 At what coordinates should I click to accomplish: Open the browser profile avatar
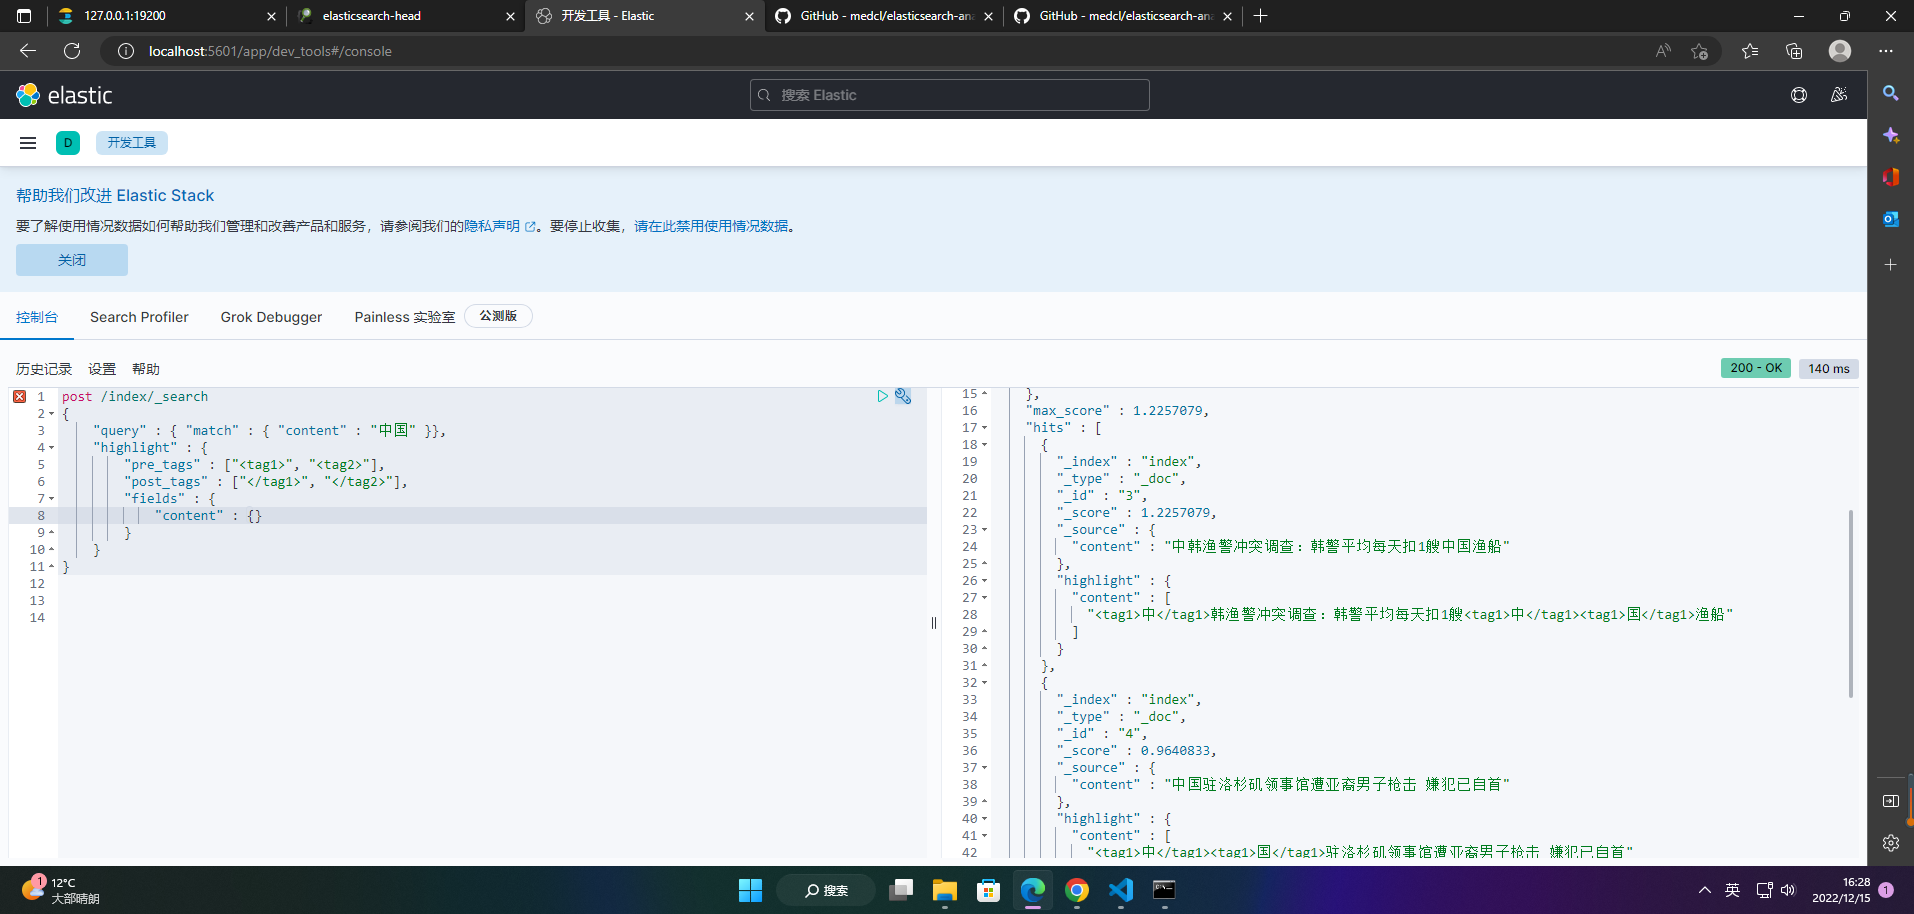coord(1840,51)
